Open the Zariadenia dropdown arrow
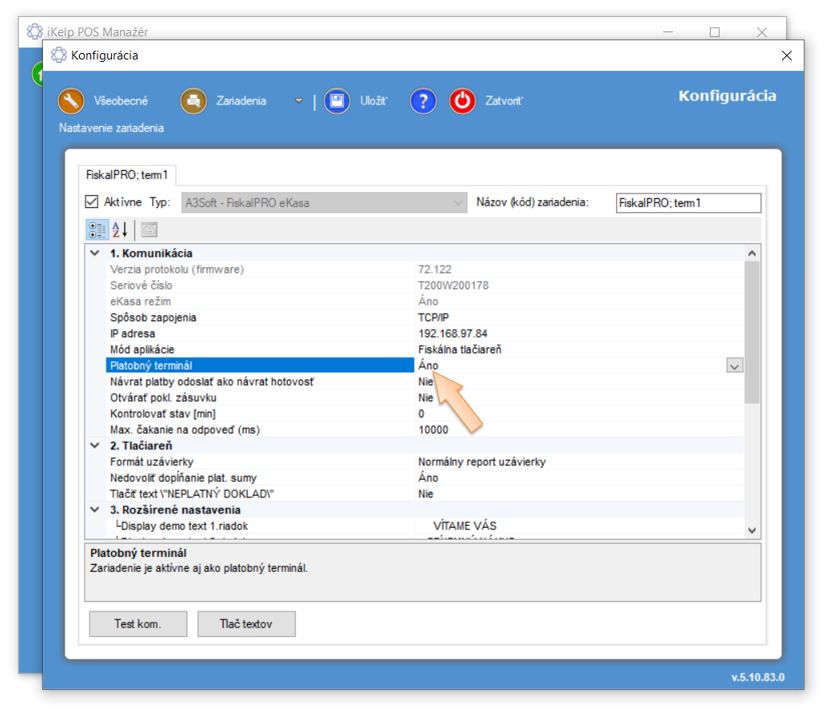This screenshot has height=710, width=827. click(x=298, y=101)
